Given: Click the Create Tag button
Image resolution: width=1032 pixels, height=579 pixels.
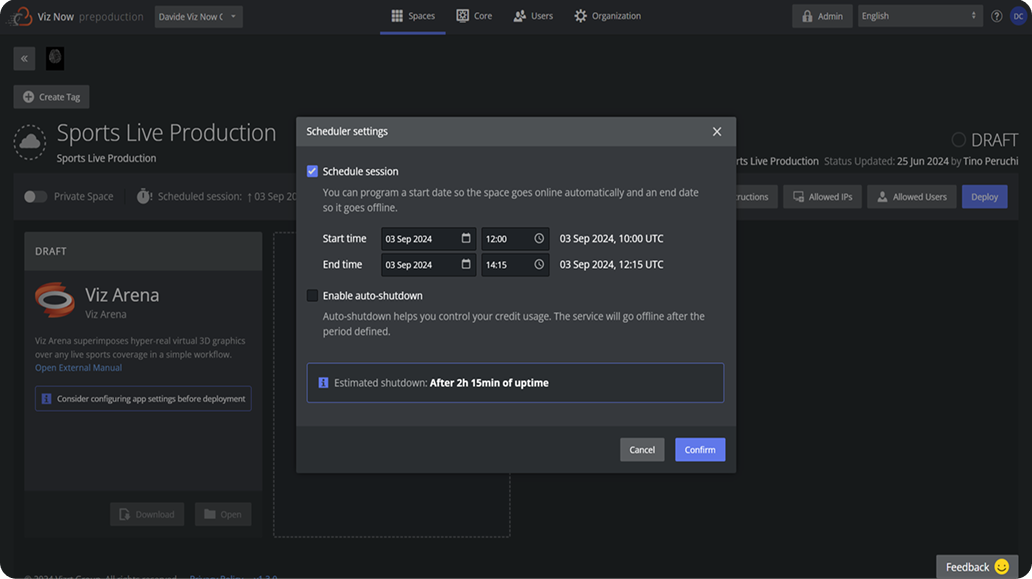Looking at the screenshot, I should (x=51, y=97).
